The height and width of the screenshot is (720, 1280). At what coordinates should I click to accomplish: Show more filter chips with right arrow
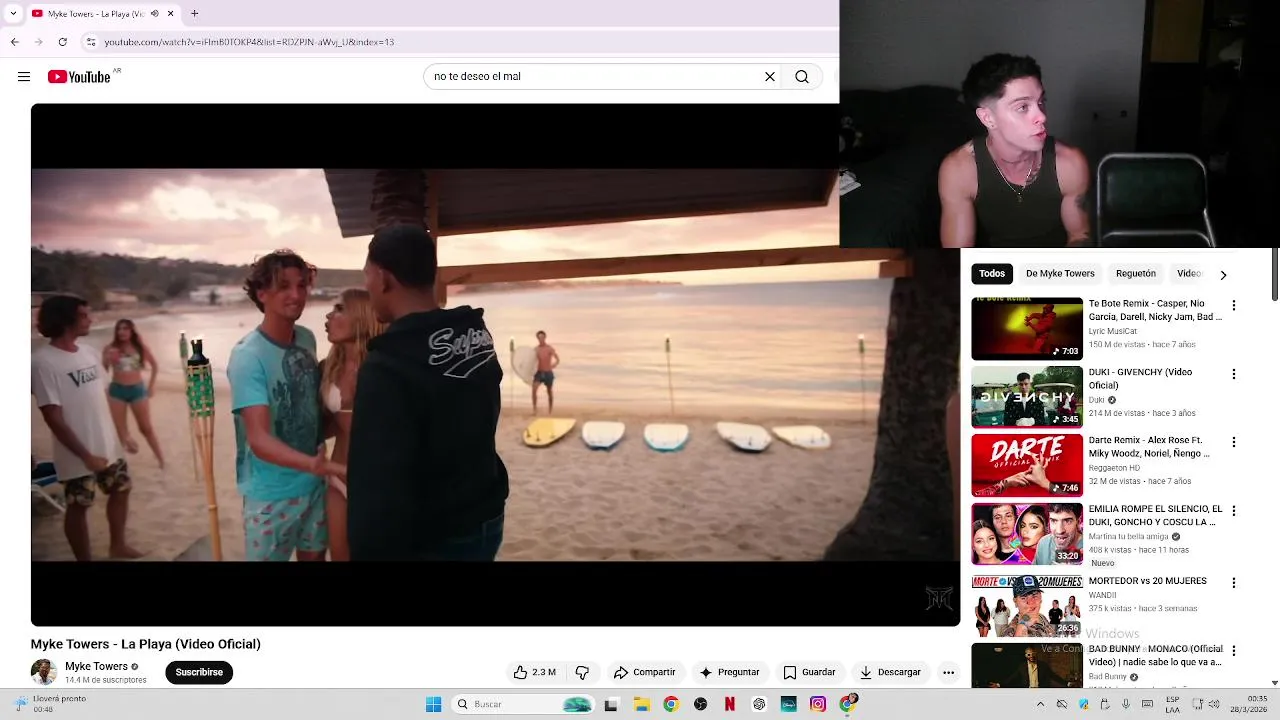tap(1223, 275)
